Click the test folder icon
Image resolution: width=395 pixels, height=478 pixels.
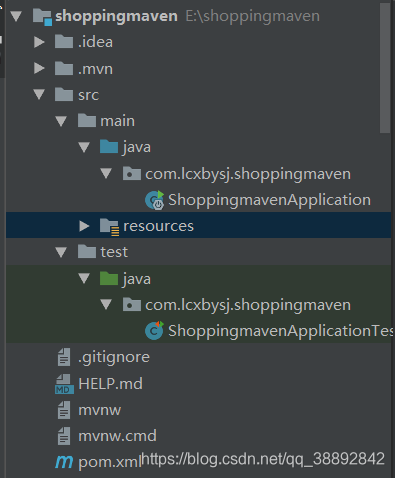87,251
